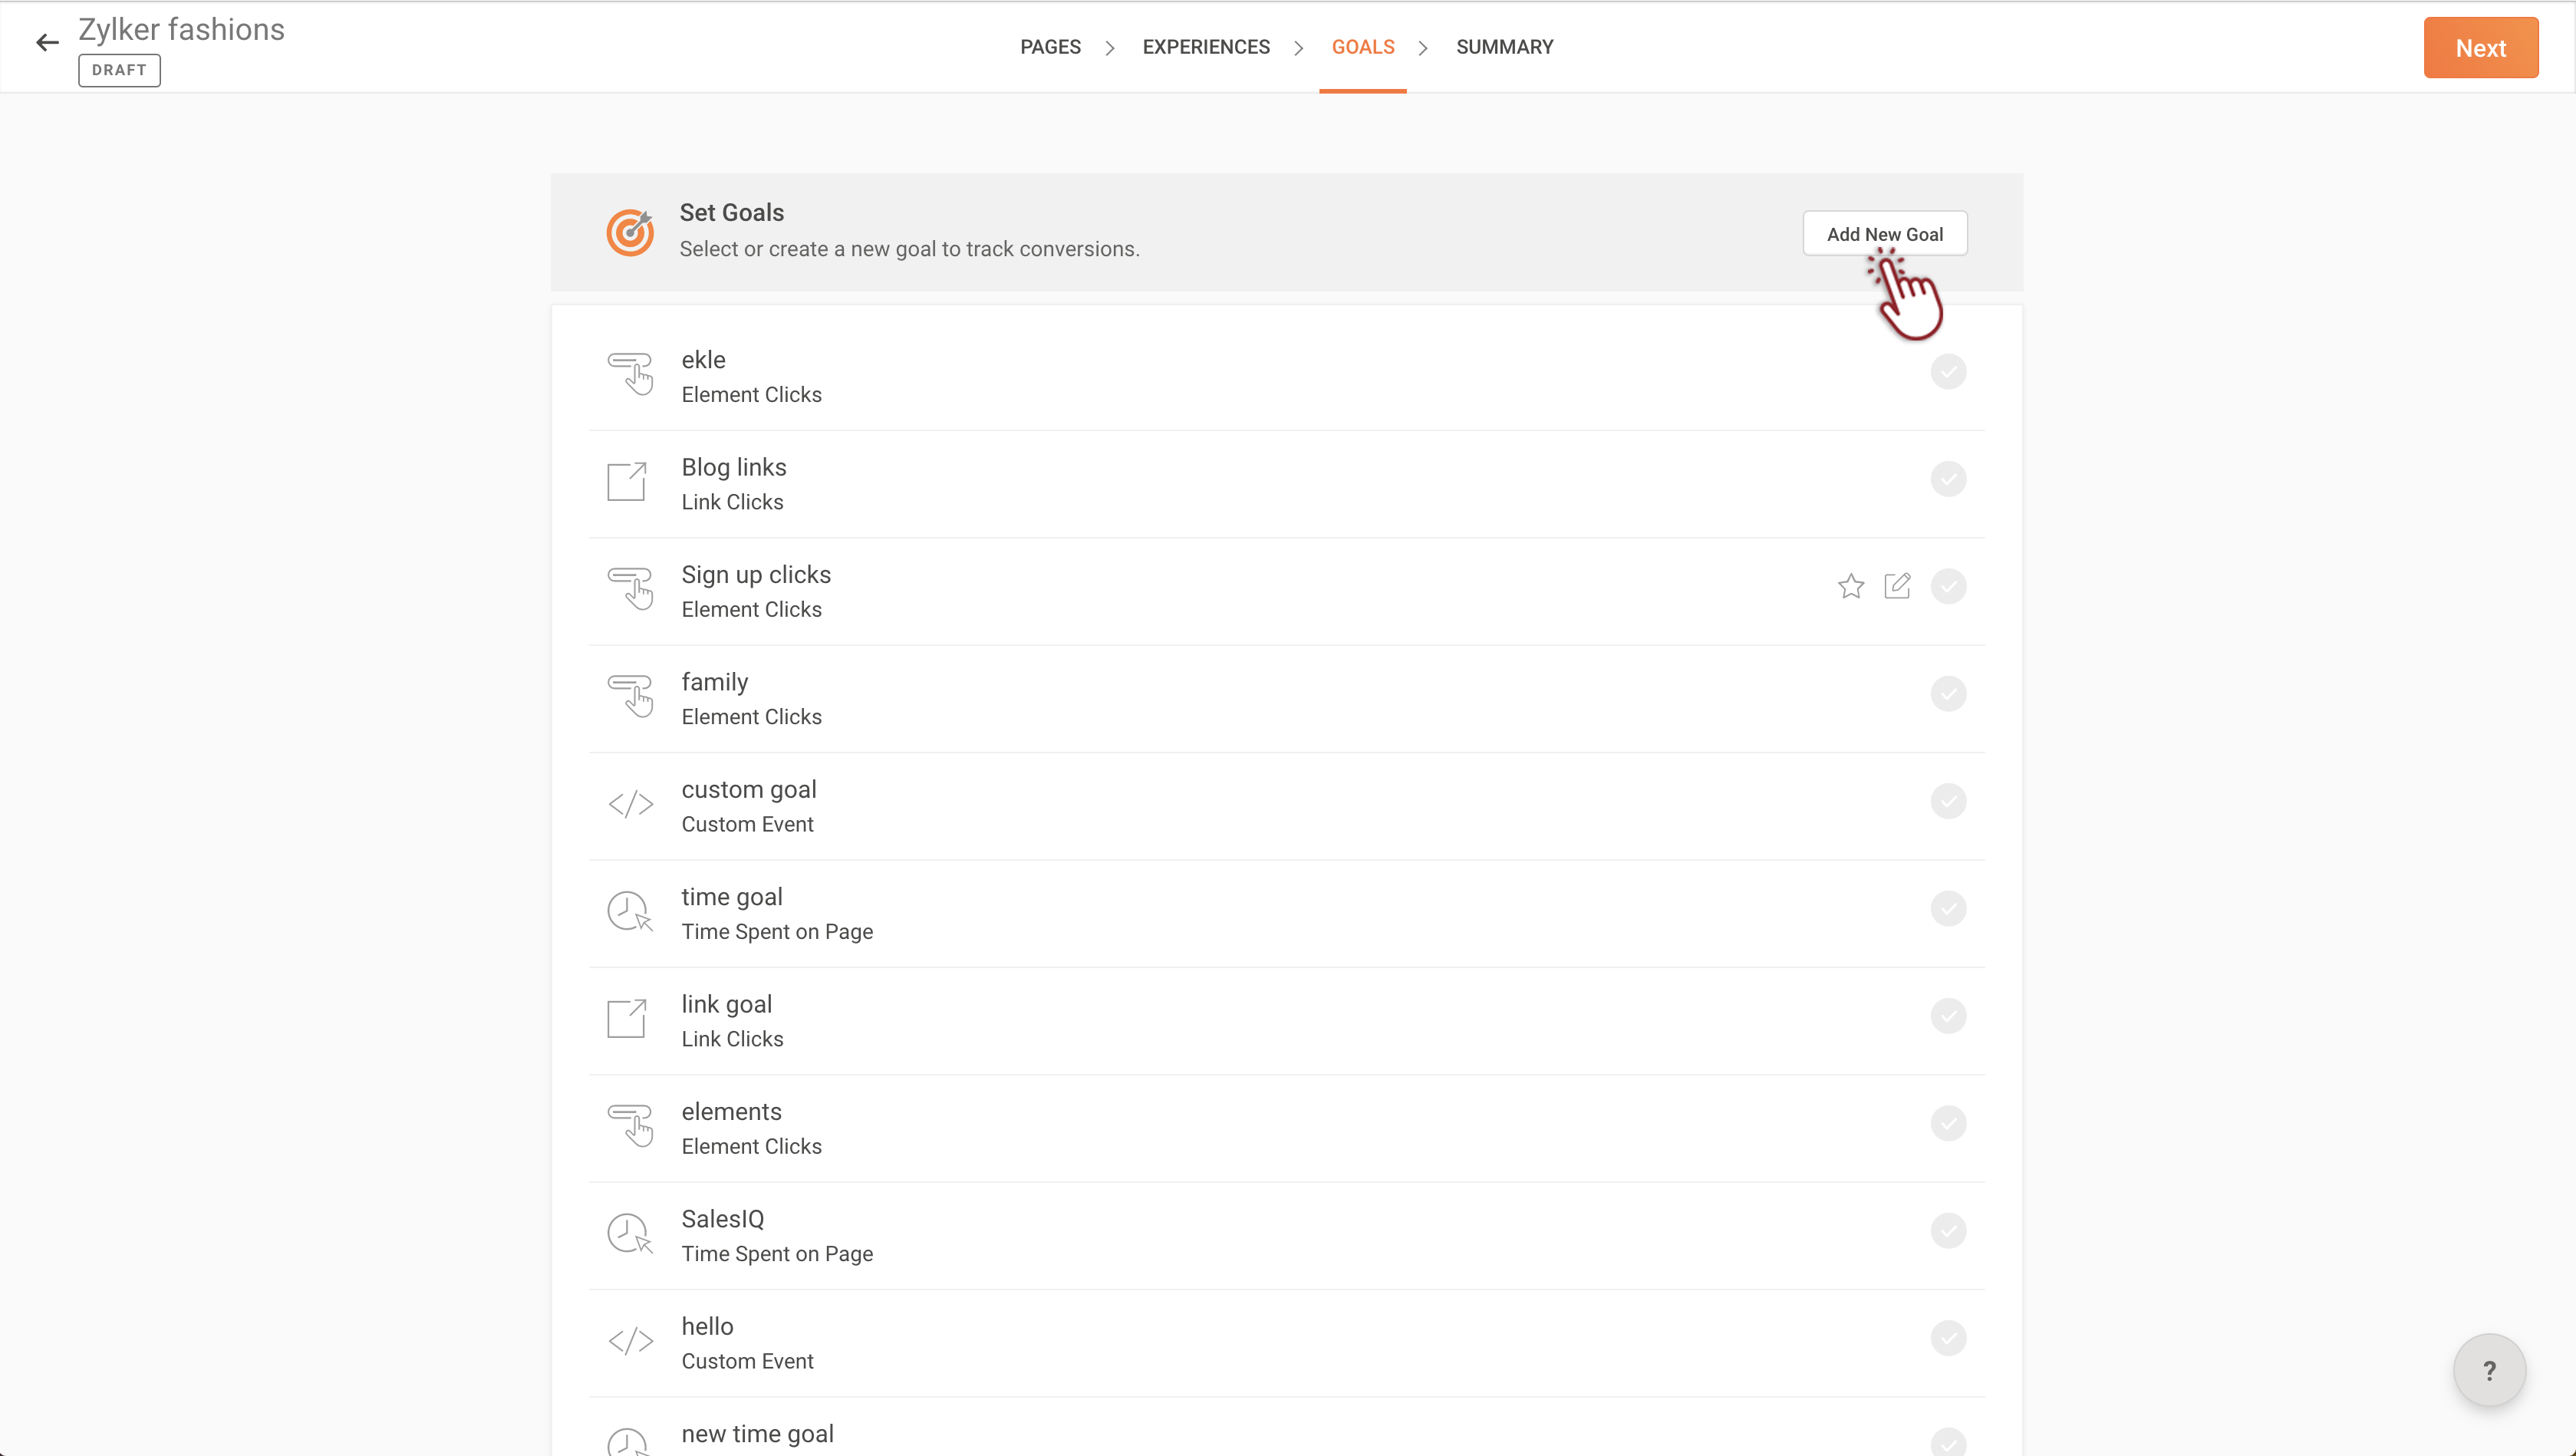Open the SUMMARY step
Screen dimensions: 2576x1456
(1504, 47)
